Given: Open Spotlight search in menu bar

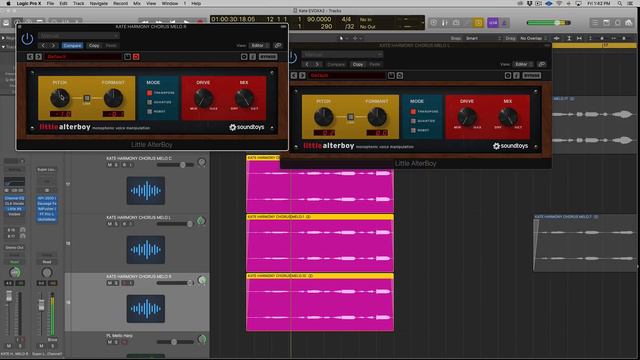Looking at the screenshot, I should [x=620, y=3].
